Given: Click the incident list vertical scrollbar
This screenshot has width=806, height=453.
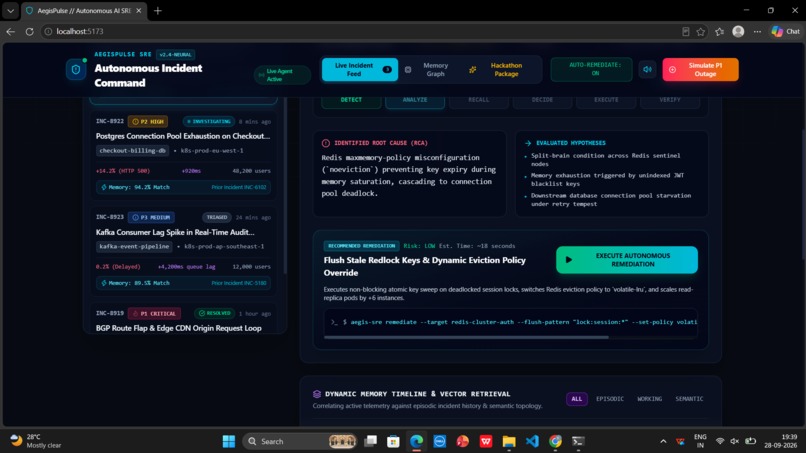Looking at the screenshot, I should coord(285,185).
